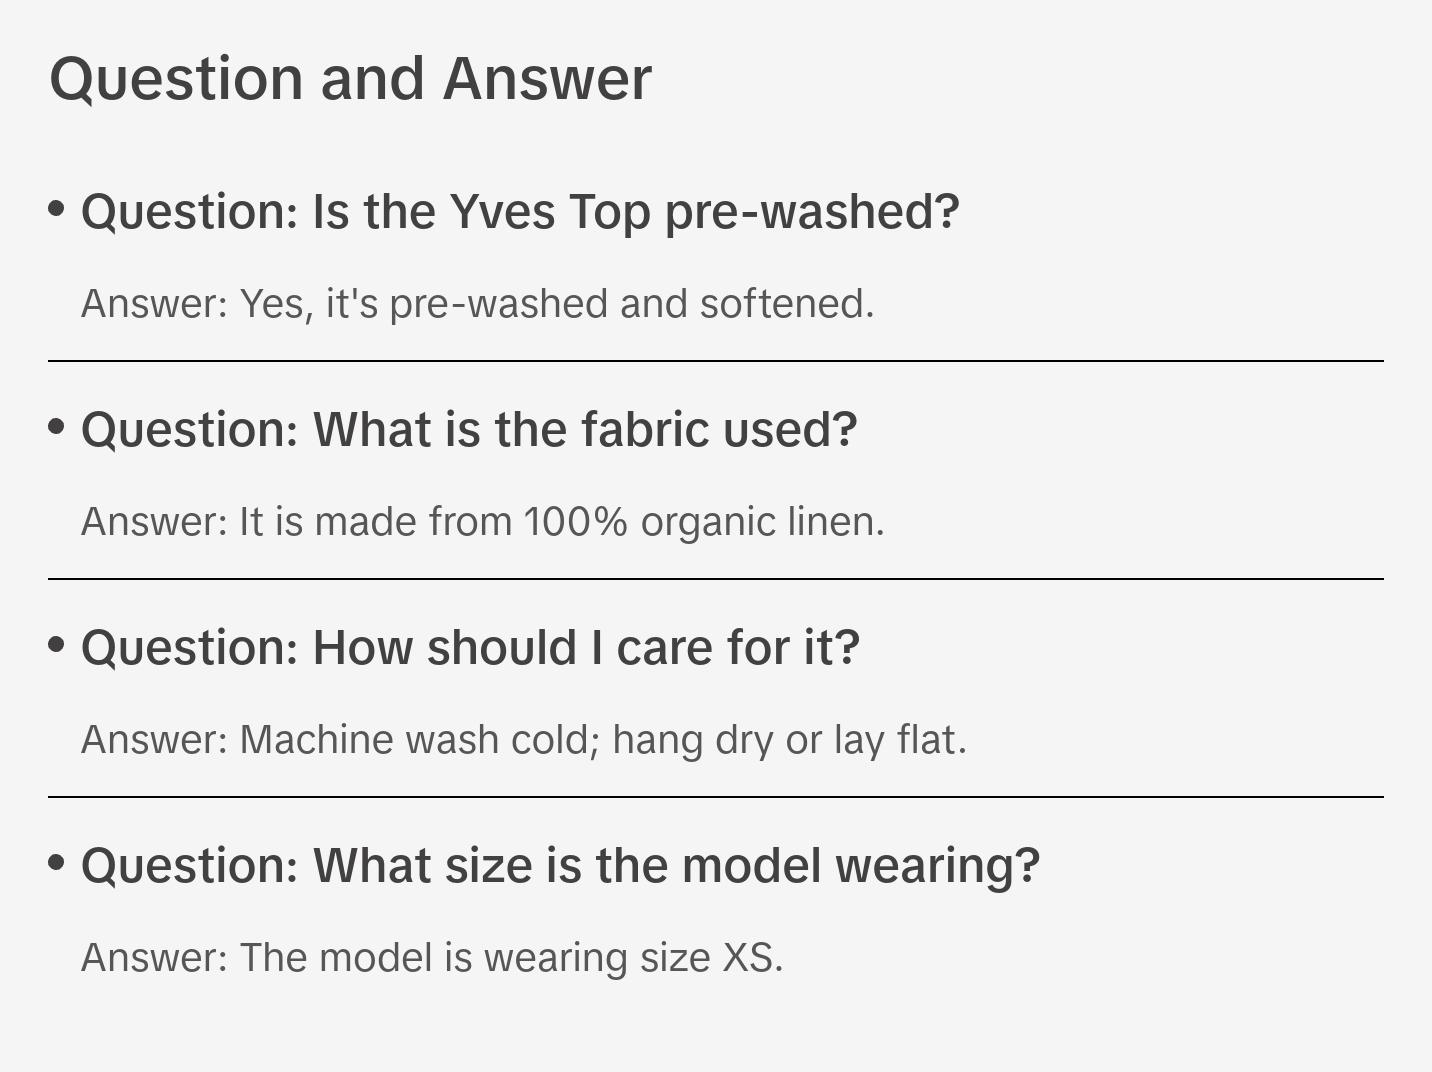This screenshot has width=1432, height=1072.
Task: Click the hang dry or lay flat answer
Action: click(x=523, y=740)
